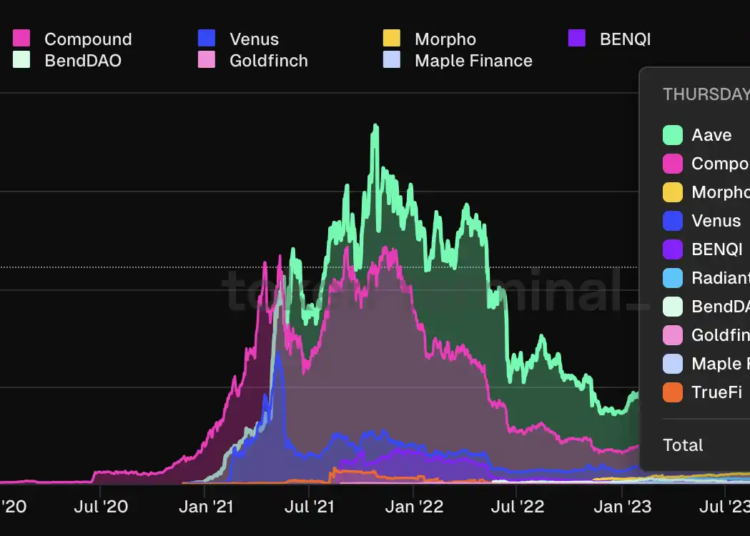Toggle the Maple Finance series legend label

pyautogui.click(x=473, y=60)
